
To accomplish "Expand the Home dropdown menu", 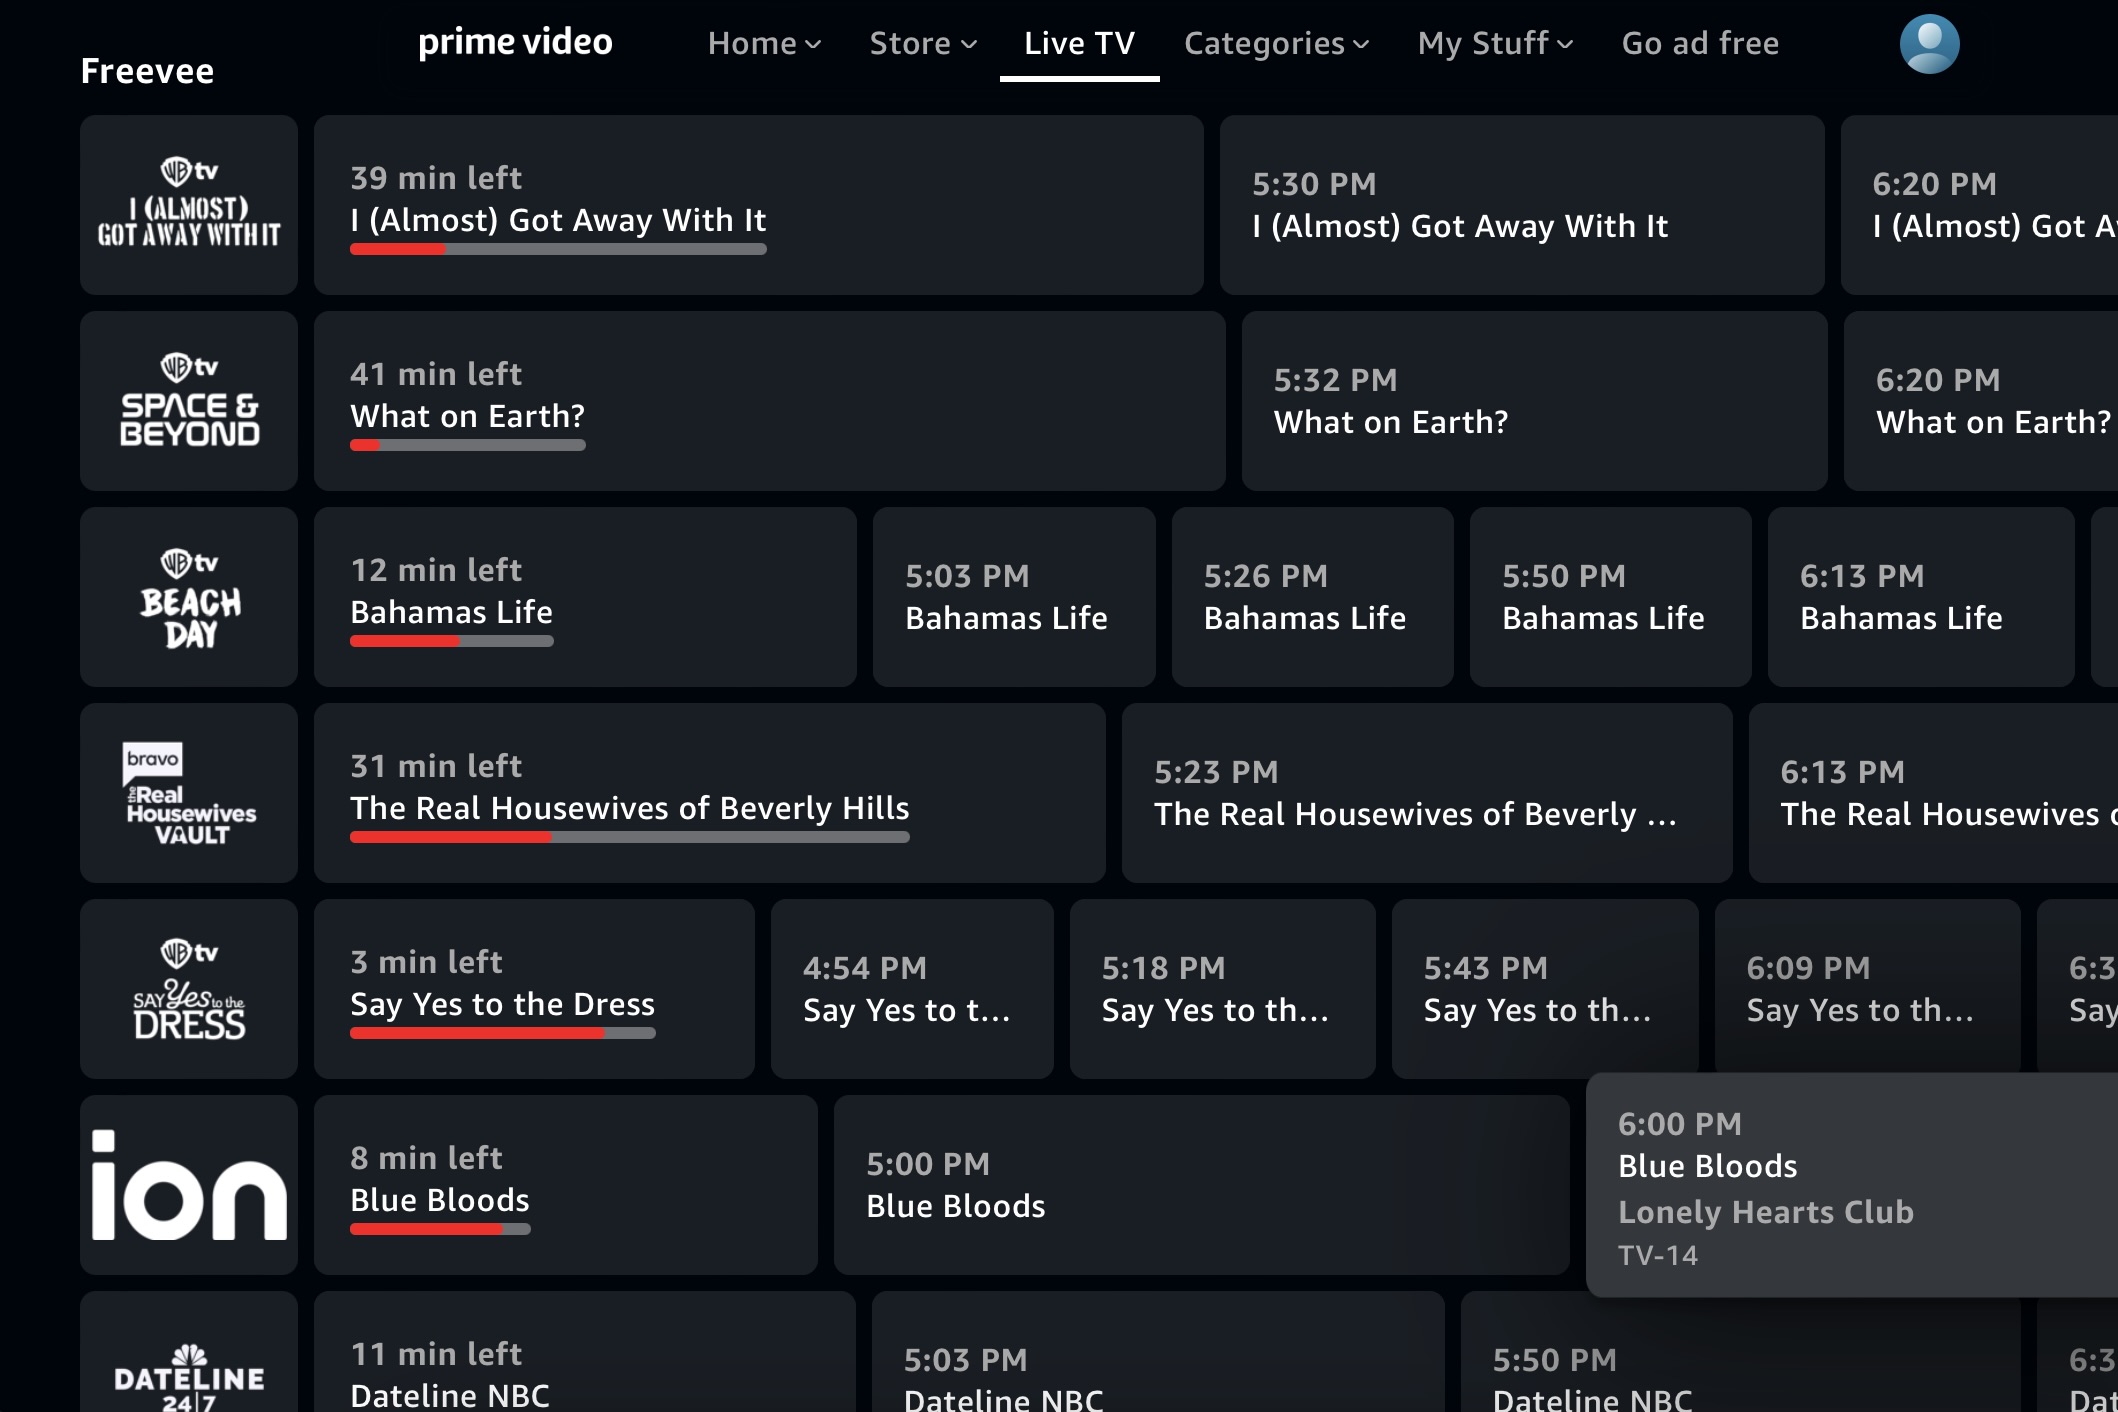I will pyautogui.click(x=764, y=43).
